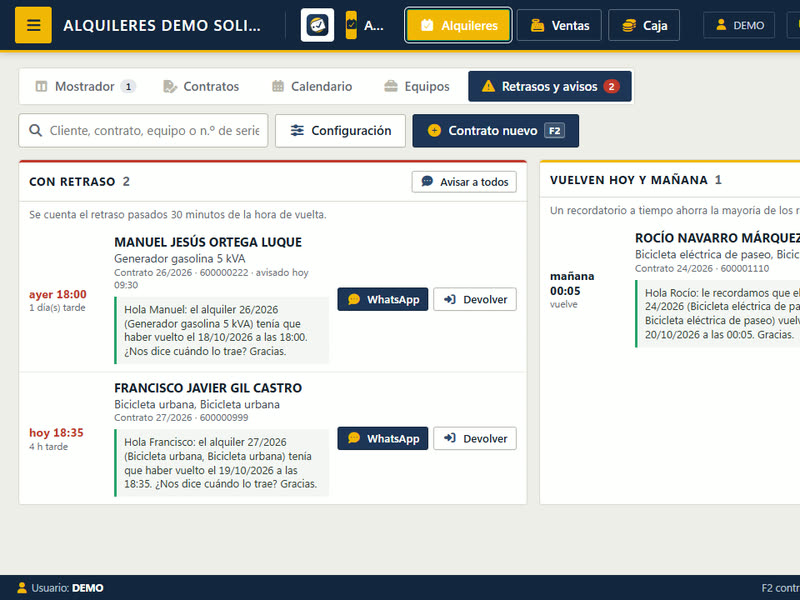This screenshot has height=600, width=800.
Task: Click the "Hola Manuel" message preview
Action: [x=222, y=331]
